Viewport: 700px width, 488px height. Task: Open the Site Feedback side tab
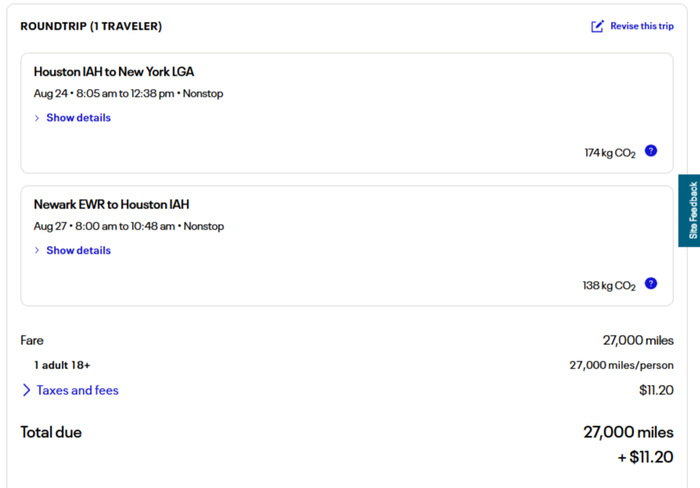point(689,211)
